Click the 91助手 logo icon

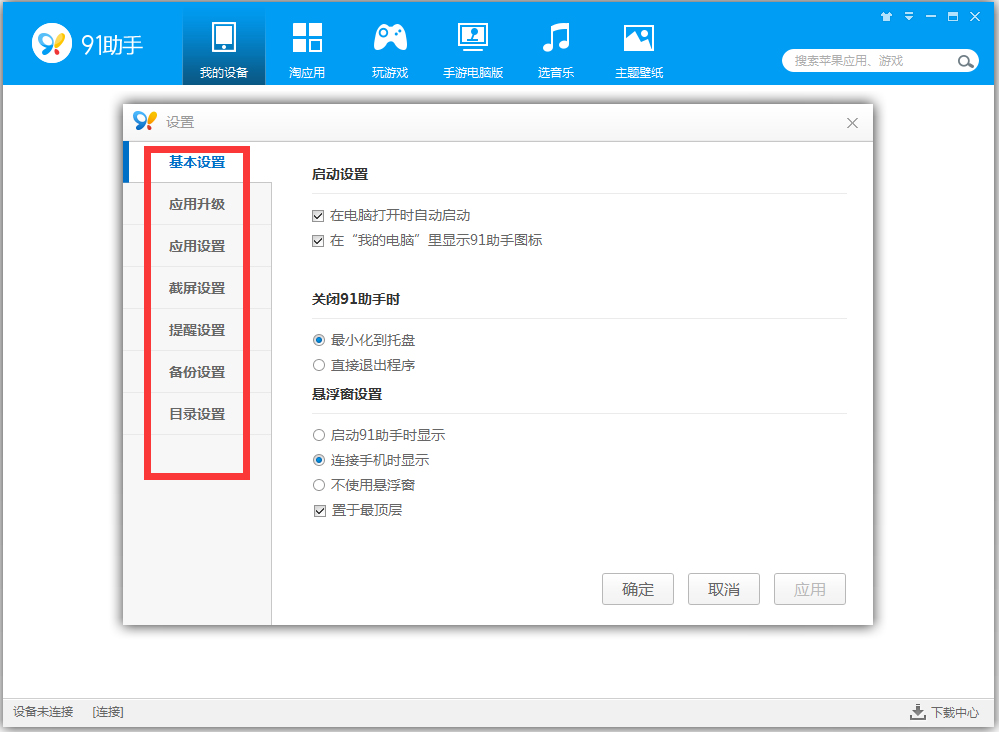52,42
